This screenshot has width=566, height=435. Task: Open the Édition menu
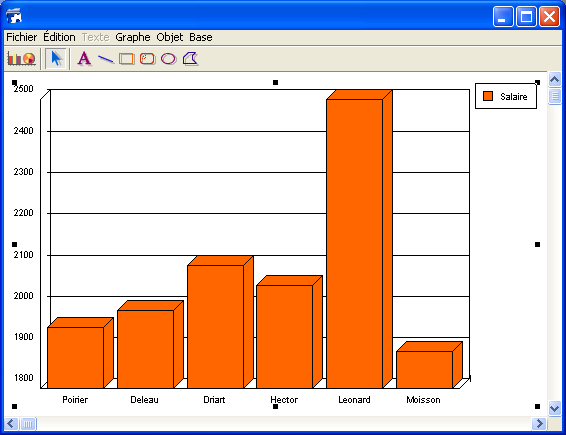point(59,37)
